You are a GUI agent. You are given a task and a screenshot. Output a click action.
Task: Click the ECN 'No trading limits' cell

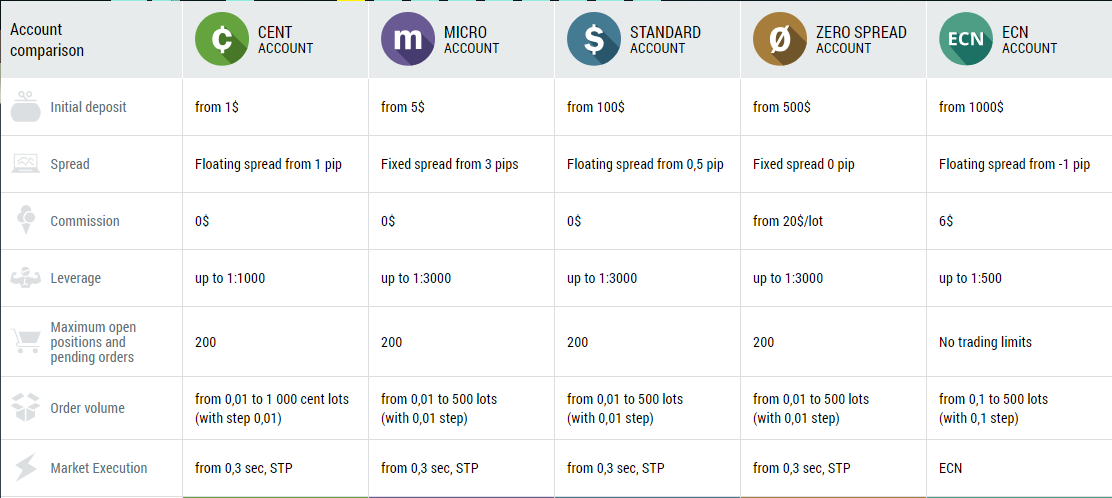pyautogui.click(x=1019, y=342)
